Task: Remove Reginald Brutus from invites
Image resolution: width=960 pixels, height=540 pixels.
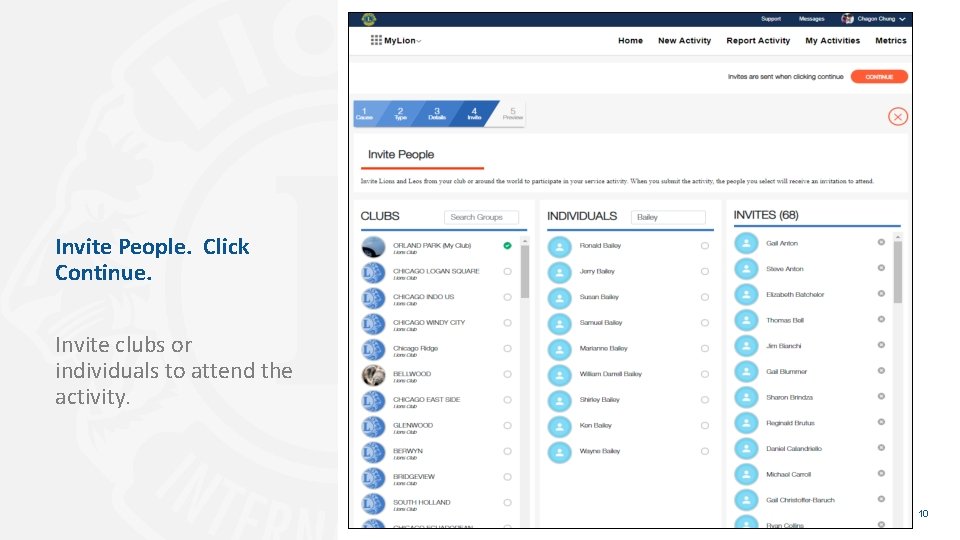Action: (x=881, y=422)
